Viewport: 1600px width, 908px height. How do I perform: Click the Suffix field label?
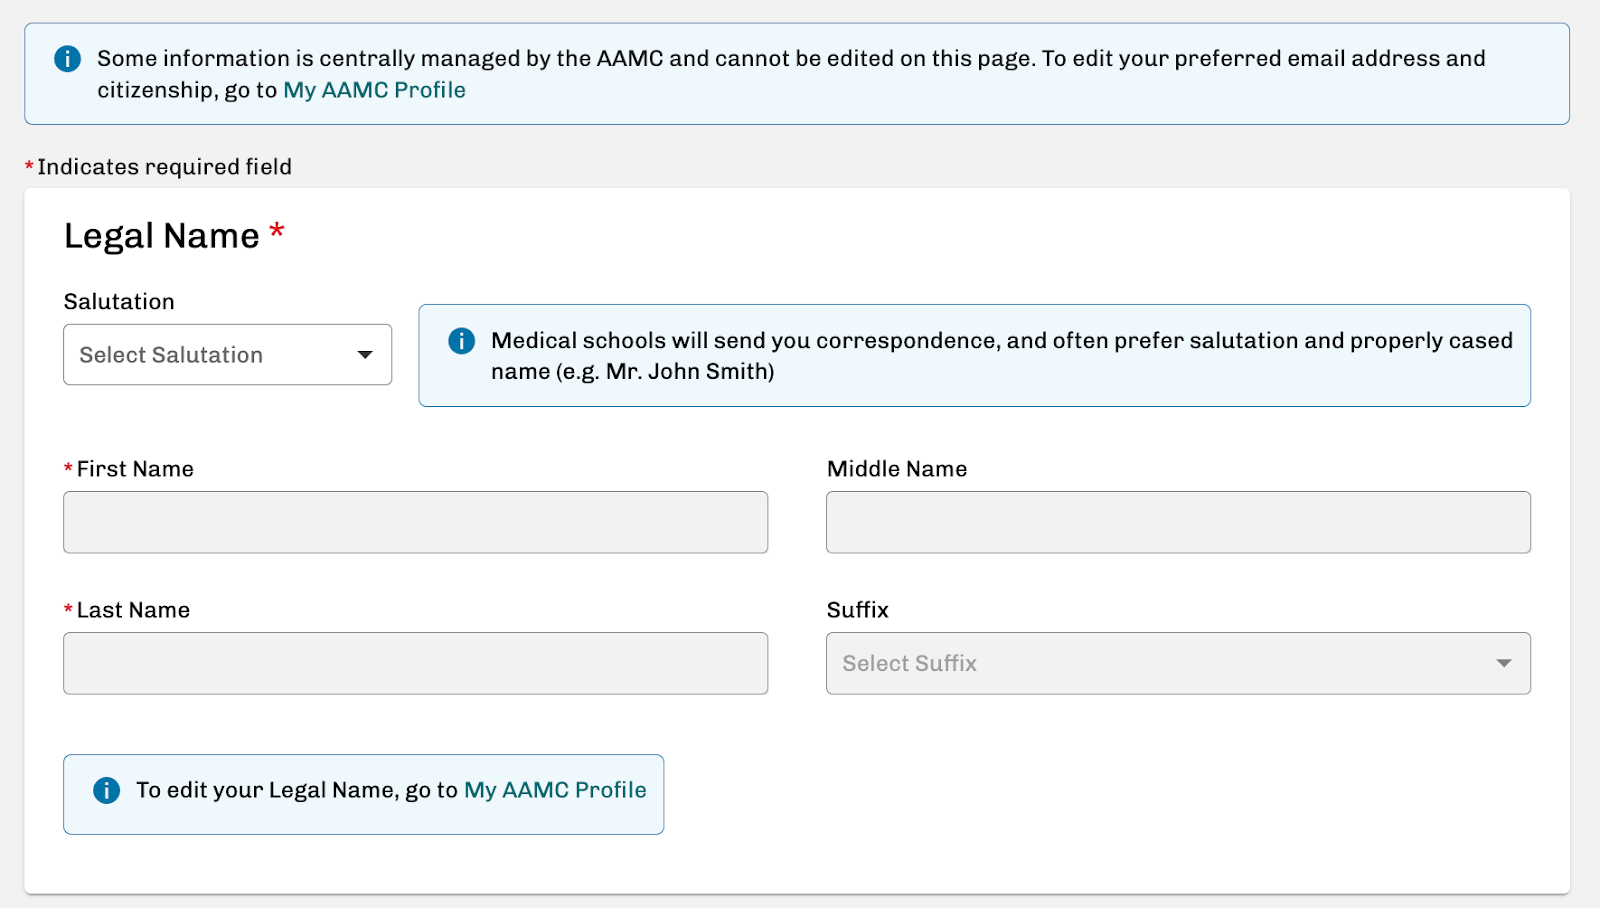point(857,610)
